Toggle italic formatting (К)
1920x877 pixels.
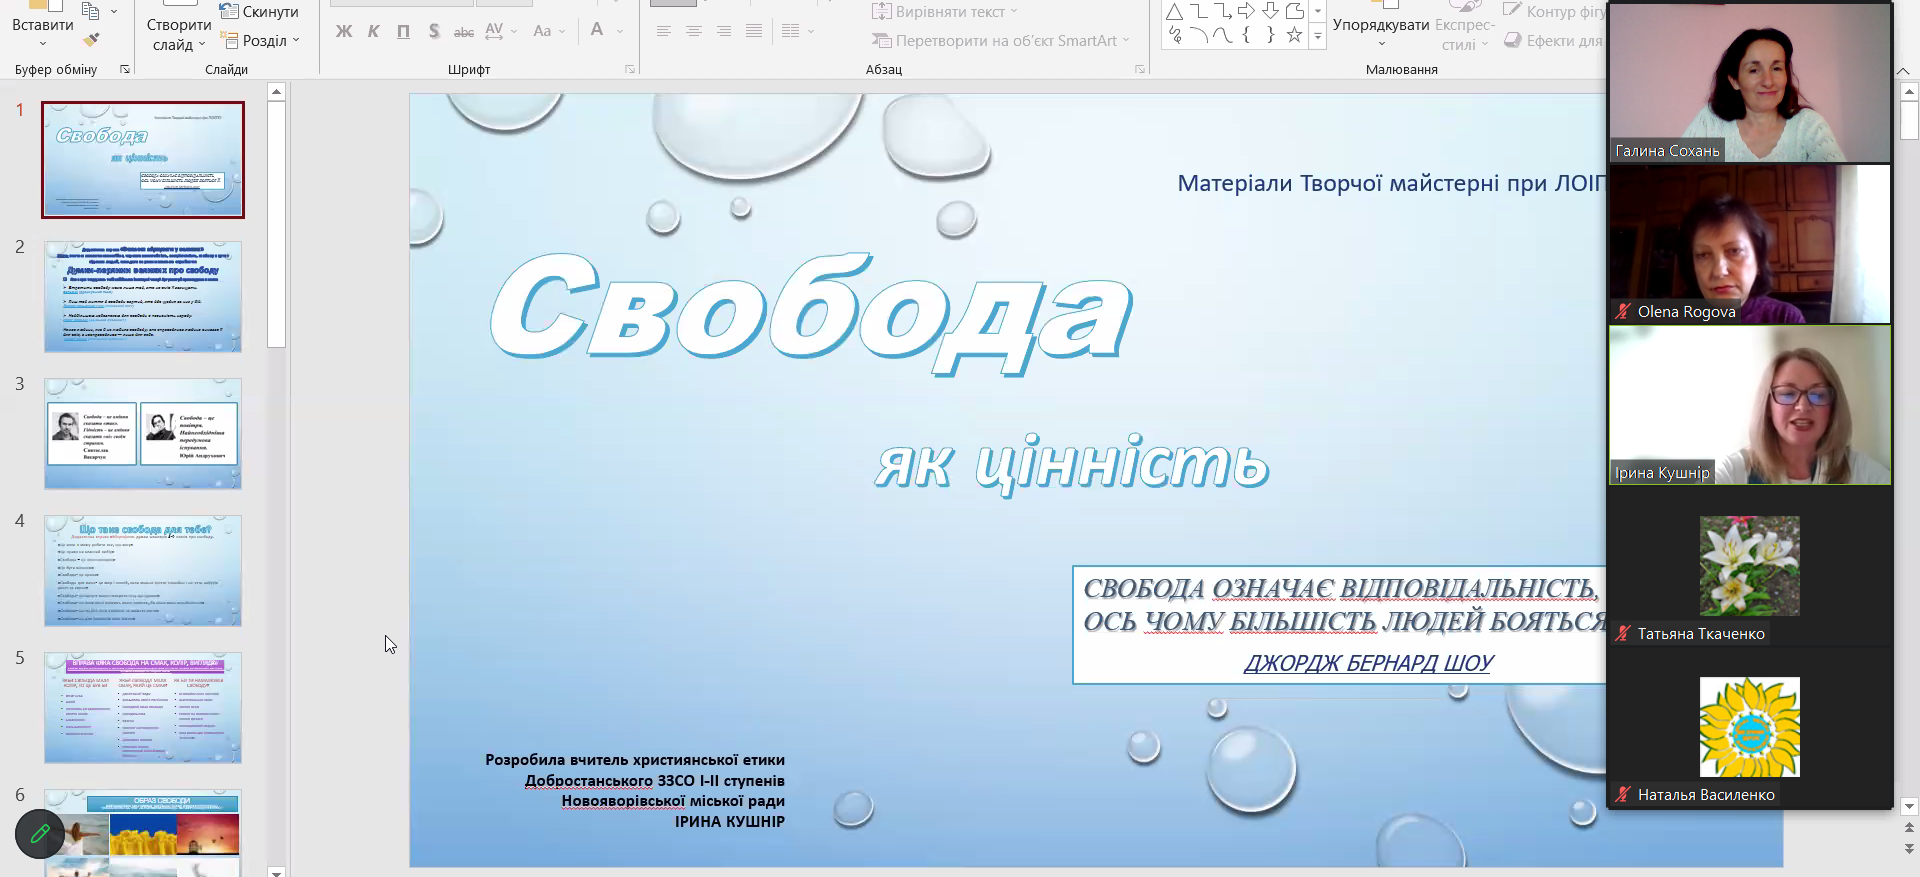[x=373, y=31]
